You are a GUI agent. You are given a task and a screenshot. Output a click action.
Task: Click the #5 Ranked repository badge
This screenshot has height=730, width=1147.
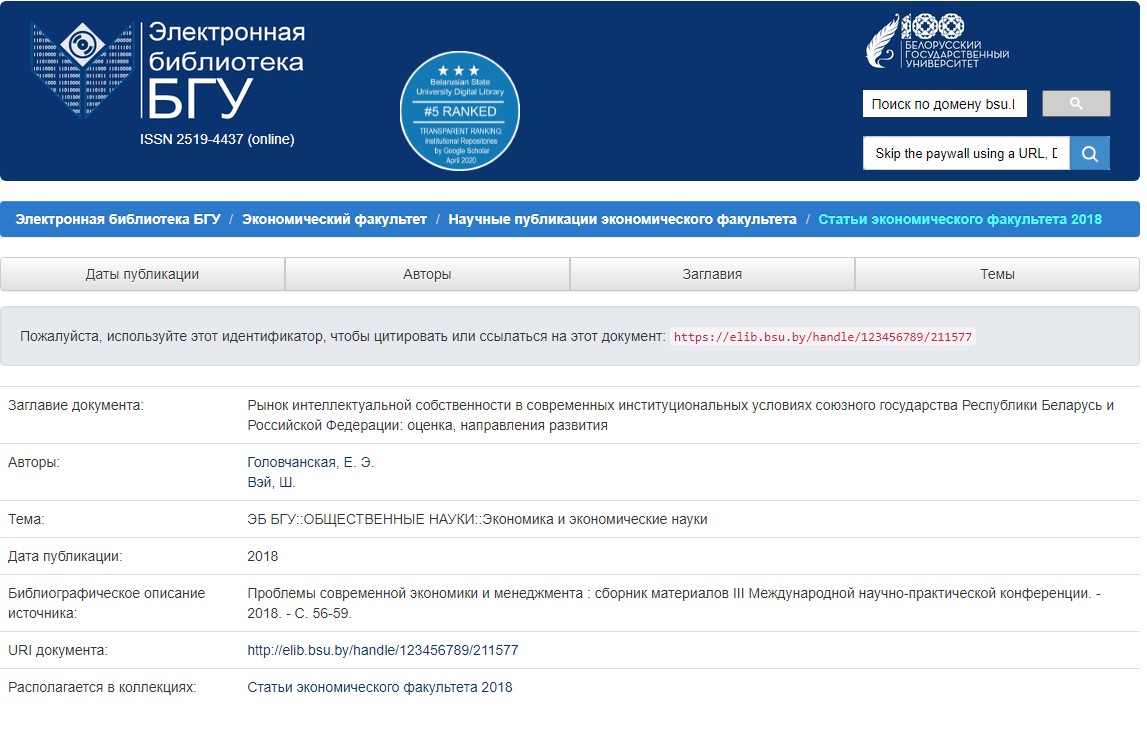460,111
